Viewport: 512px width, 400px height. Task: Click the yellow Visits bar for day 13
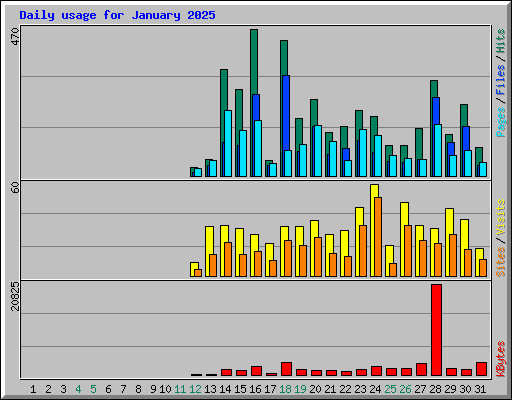[208, 251]
